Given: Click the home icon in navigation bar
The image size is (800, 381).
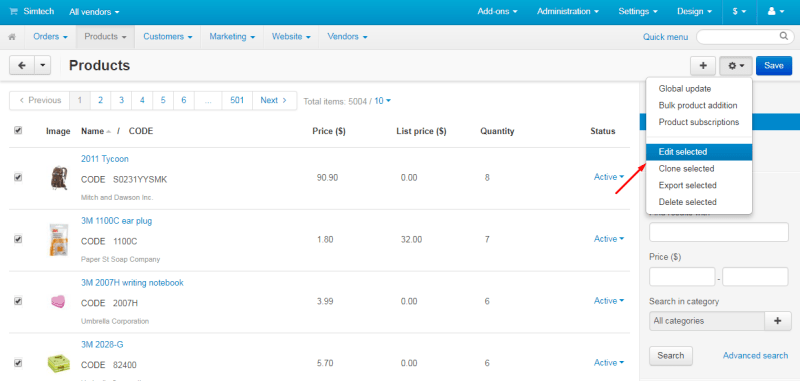Looking at the screenshot, I should point(12,37).
